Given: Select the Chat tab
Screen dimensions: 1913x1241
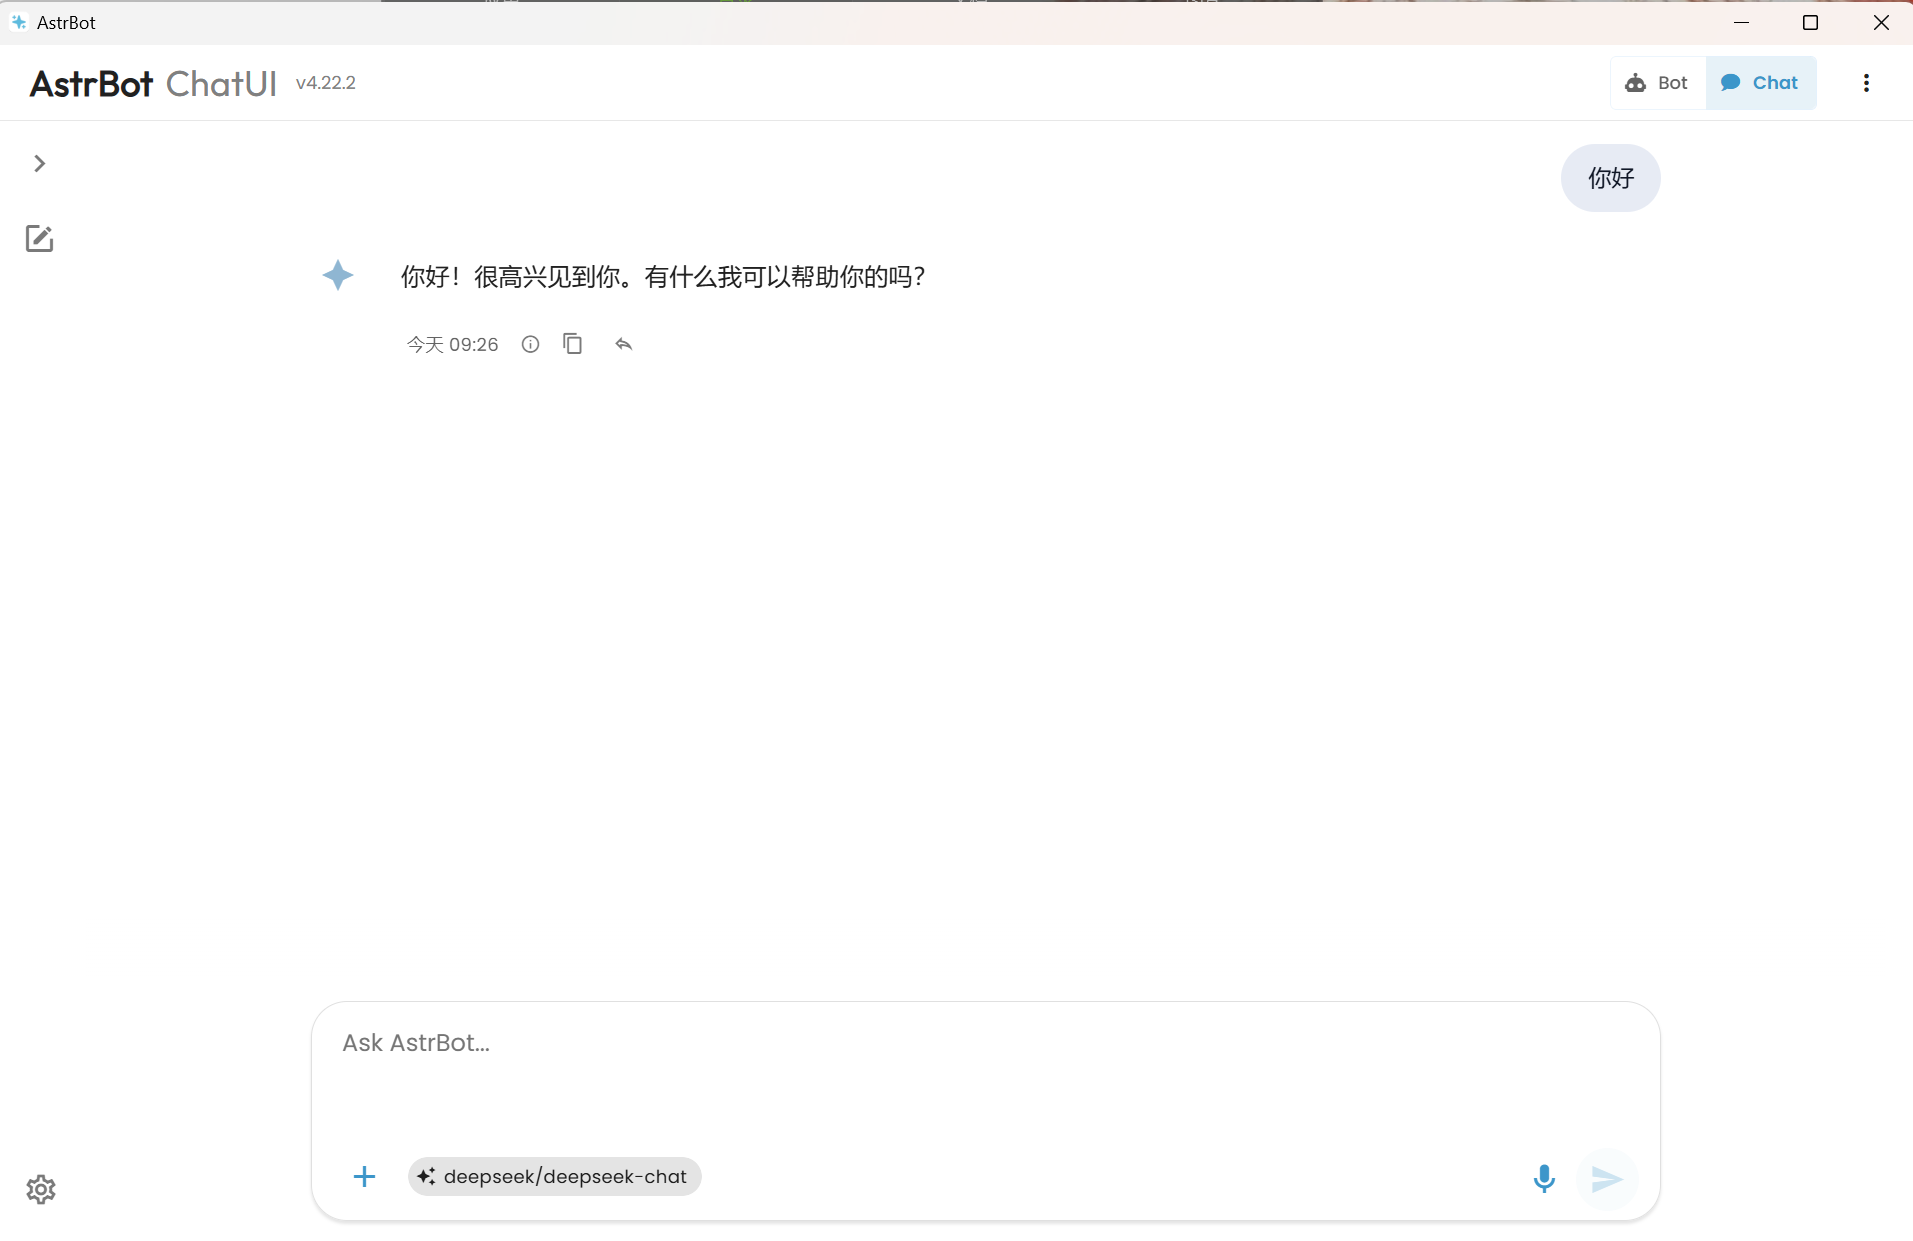Looking at the screenshot, I should pos(1760,83).
